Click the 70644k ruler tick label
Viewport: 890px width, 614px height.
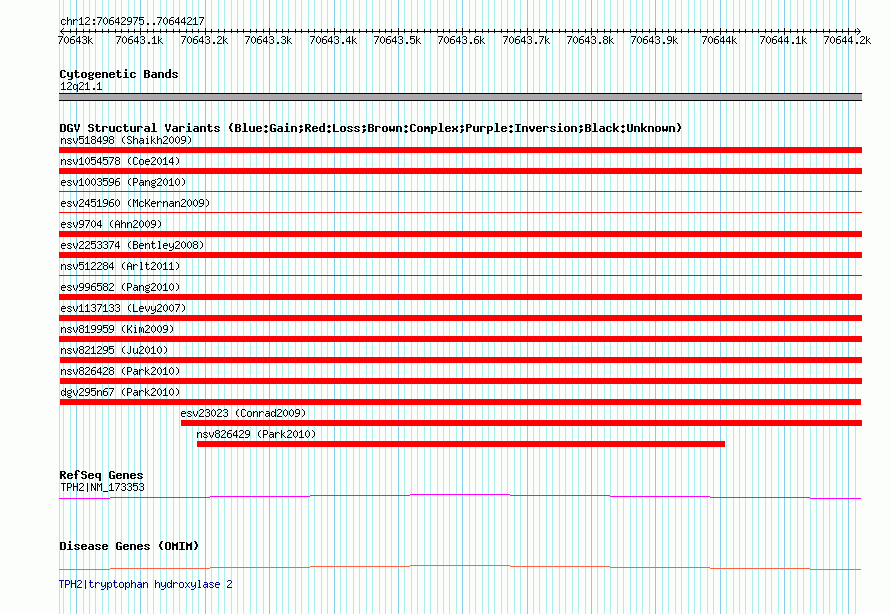[719, 40]
